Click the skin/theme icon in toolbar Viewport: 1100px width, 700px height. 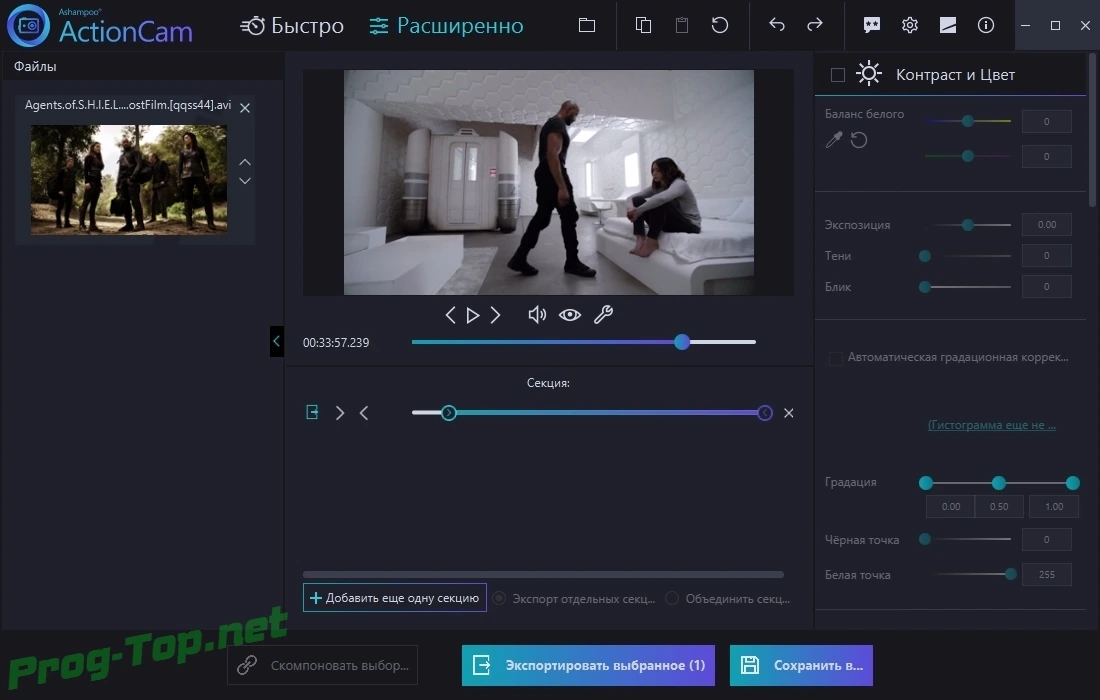tap(948, 25)
